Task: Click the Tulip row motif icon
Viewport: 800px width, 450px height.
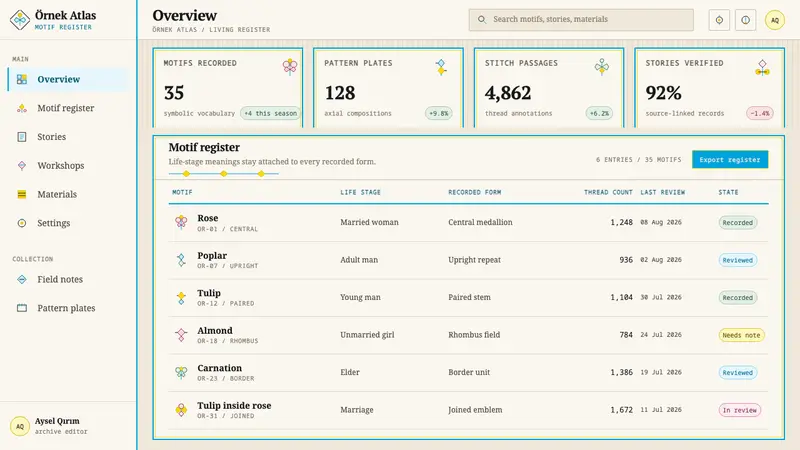Action: coord(181,297)
